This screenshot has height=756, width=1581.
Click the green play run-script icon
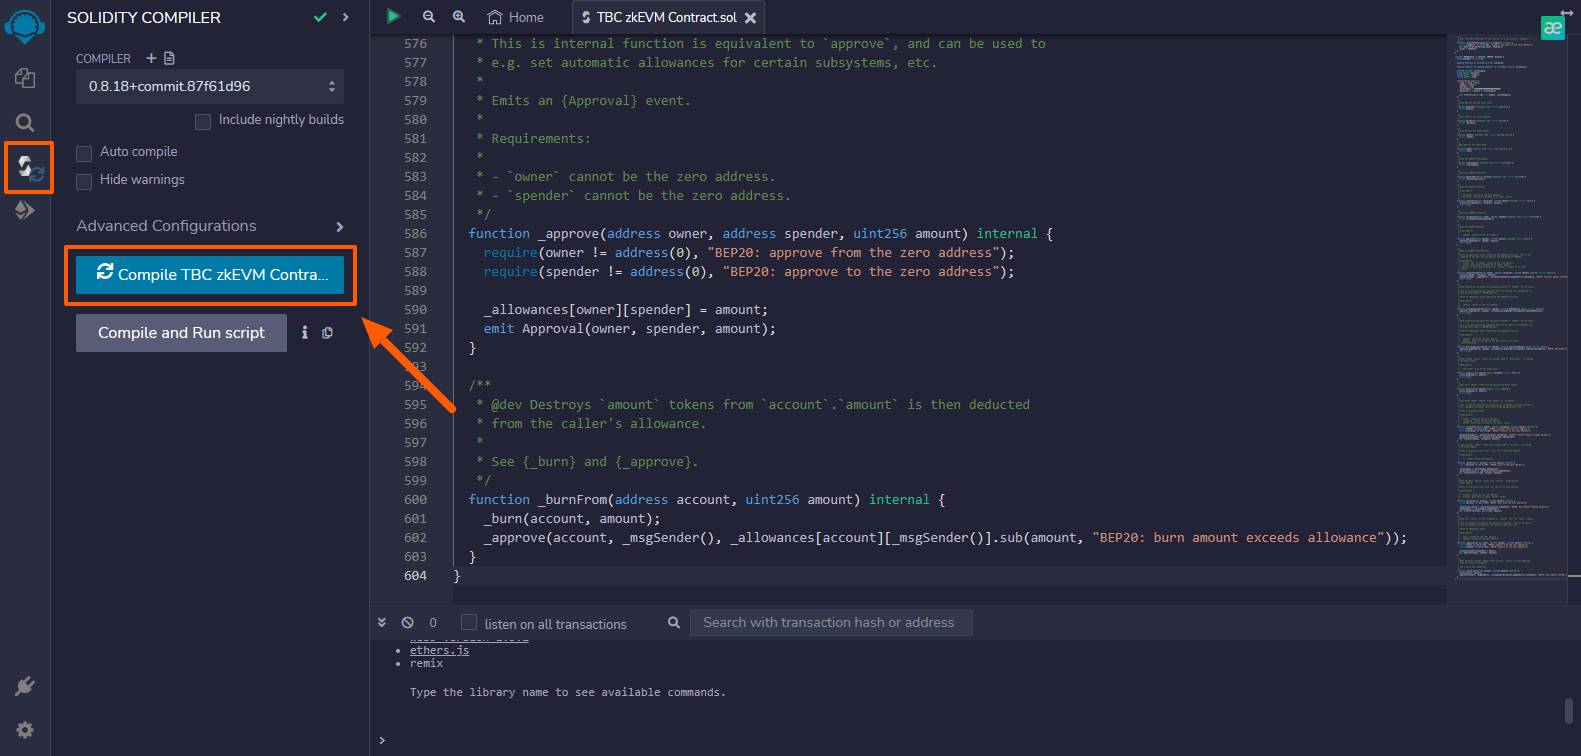pyautogui.click(x=393, y=16)
